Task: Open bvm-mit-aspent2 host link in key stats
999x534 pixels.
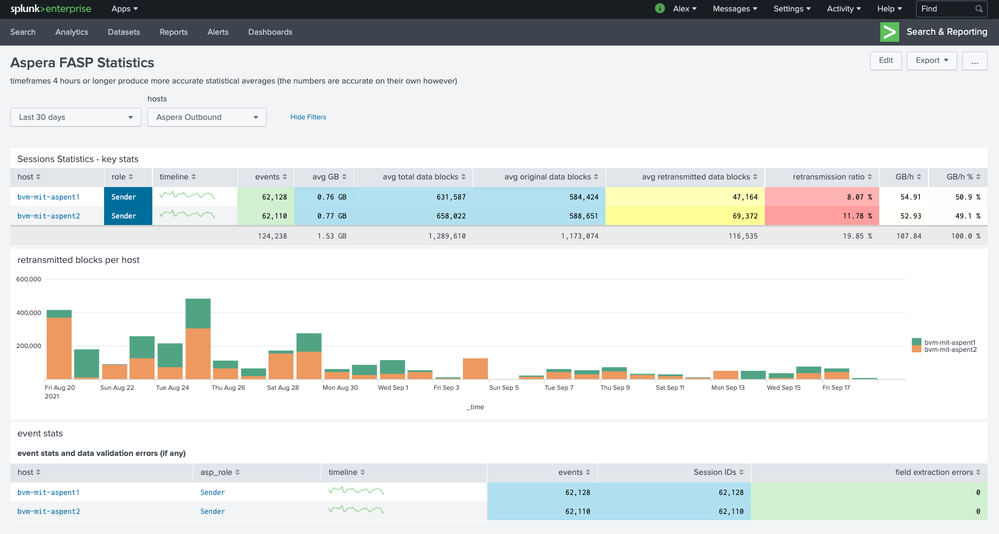Action: click(x=48, y=216)
